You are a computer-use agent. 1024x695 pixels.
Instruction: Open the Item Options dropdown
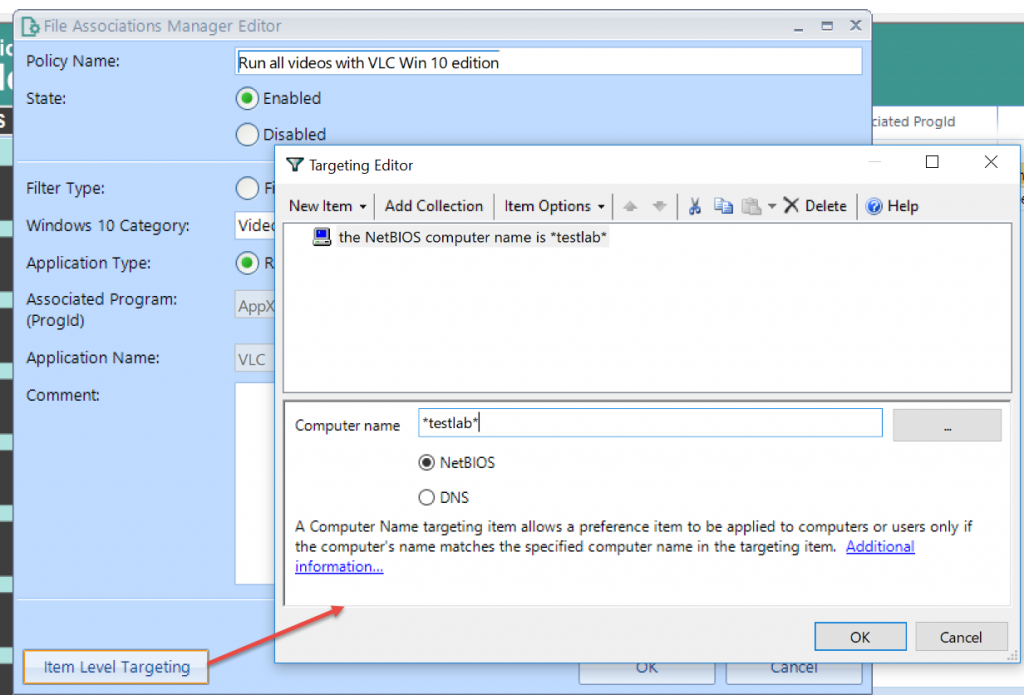(553, 206)
